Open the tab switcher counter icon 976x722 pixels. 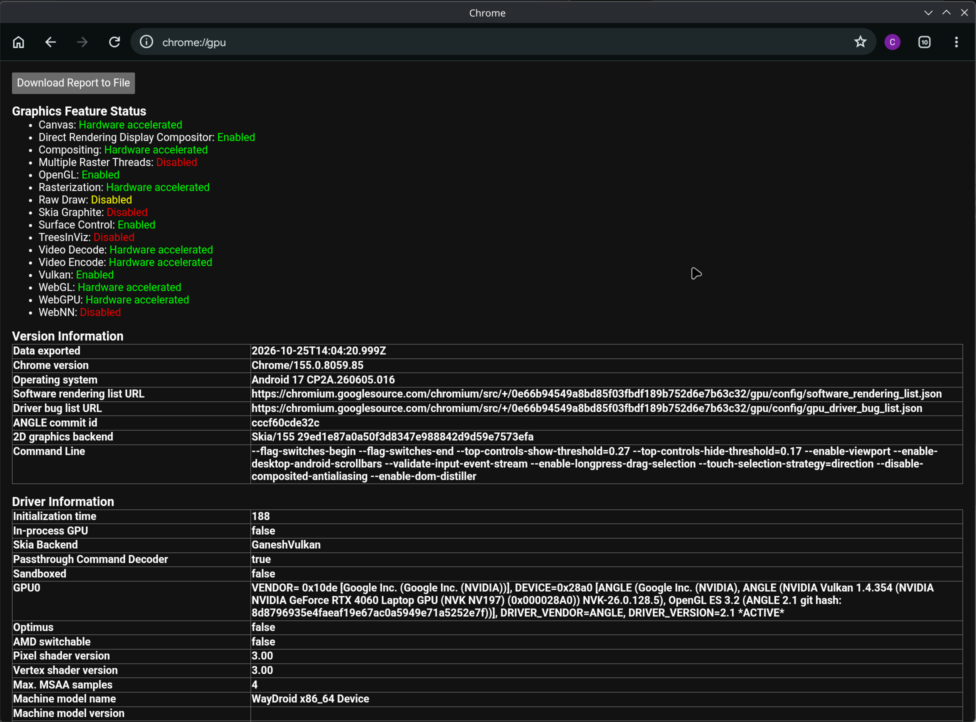pos(924,42)
